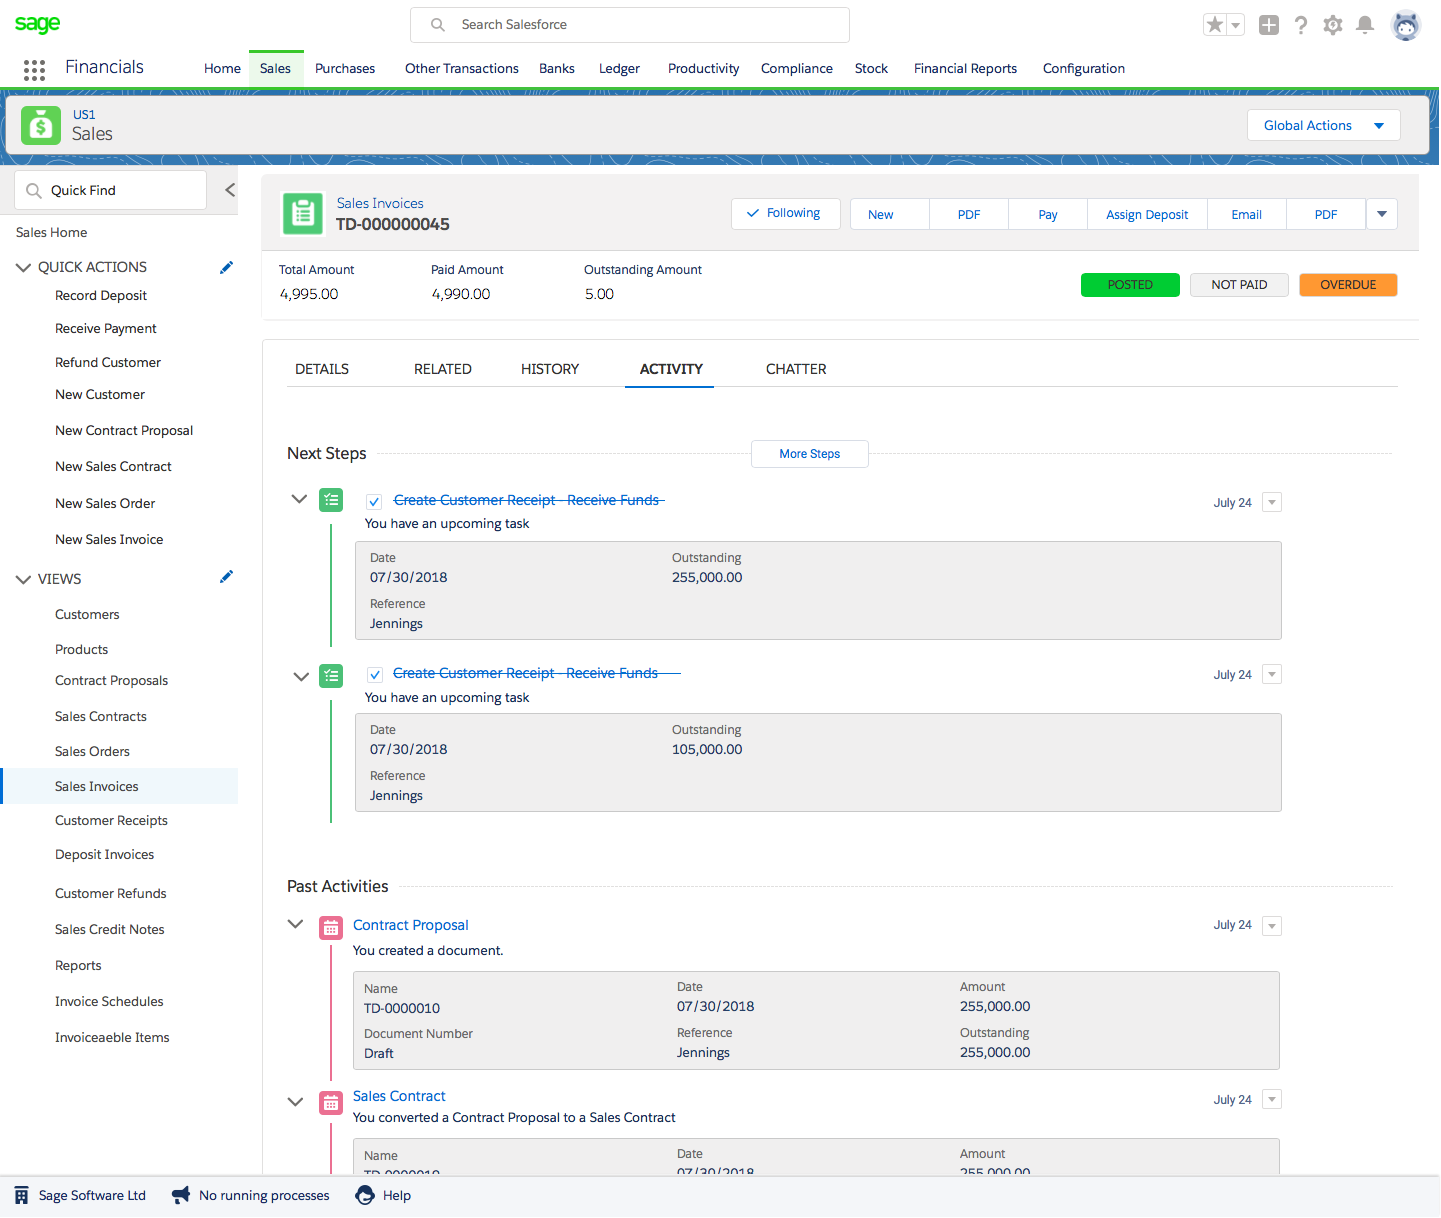Image resolution: width=1441 pixels, height=1218 pixels.
Task: Click the green Sales dollar icon
Action: click(x=41, y=125)
